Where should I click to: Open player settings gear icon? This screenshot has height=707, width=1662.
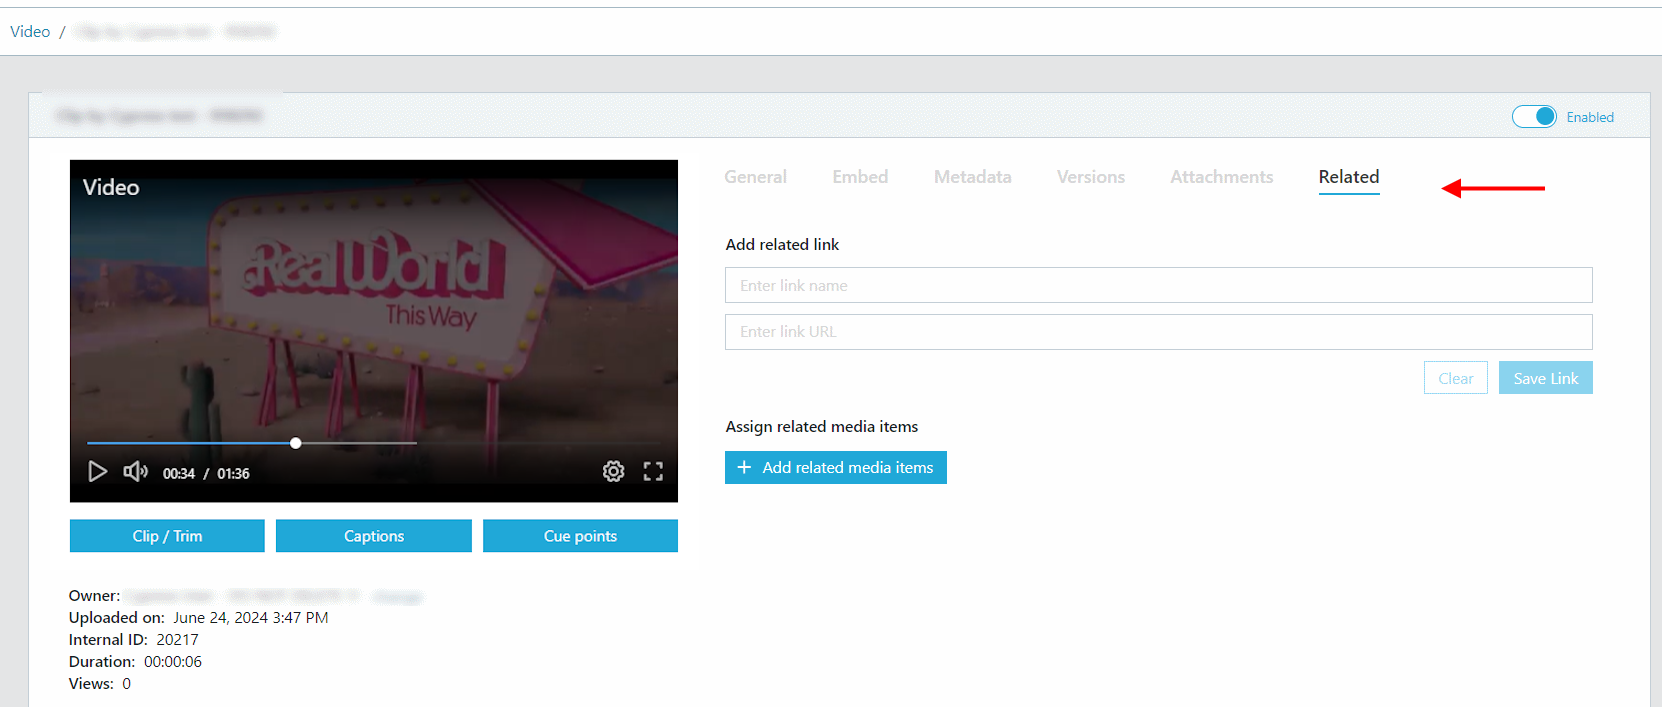[x=614, y=471]
